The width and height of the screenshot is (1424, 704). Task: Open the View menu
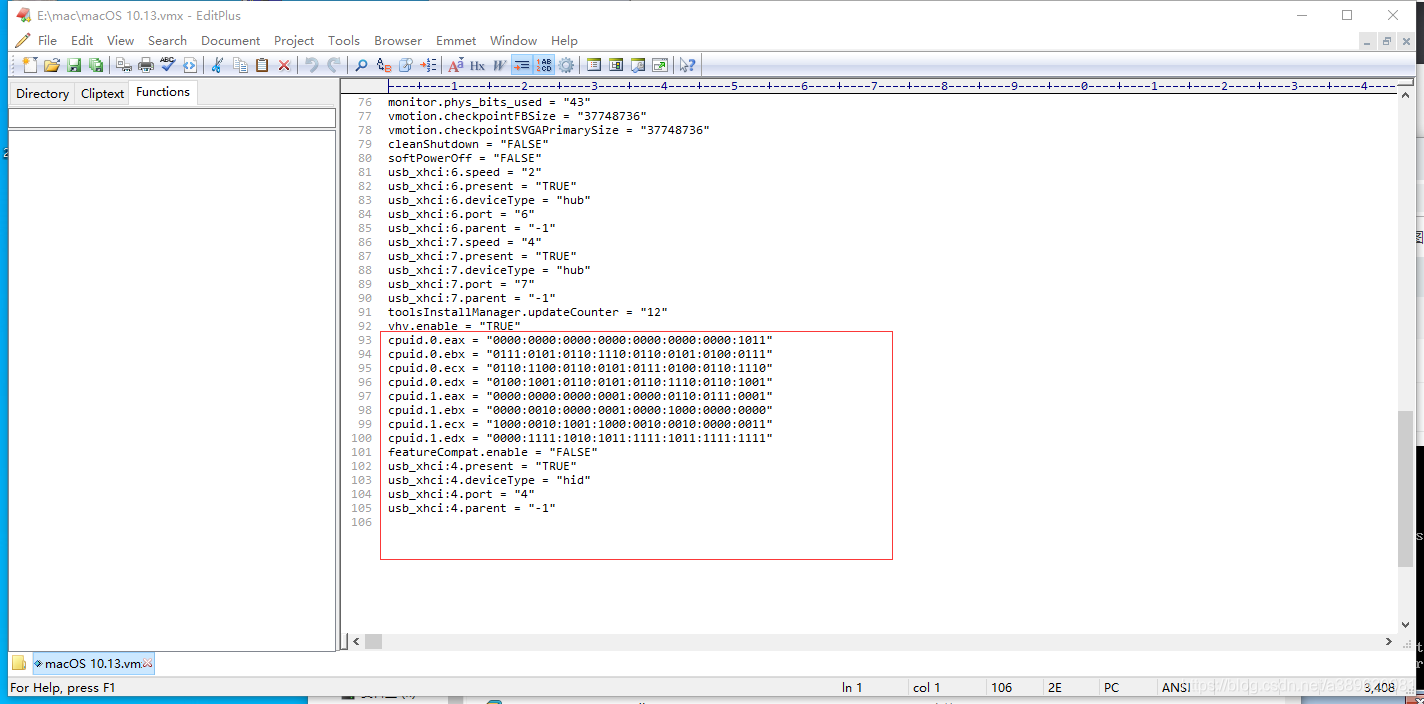pos(120,41)
